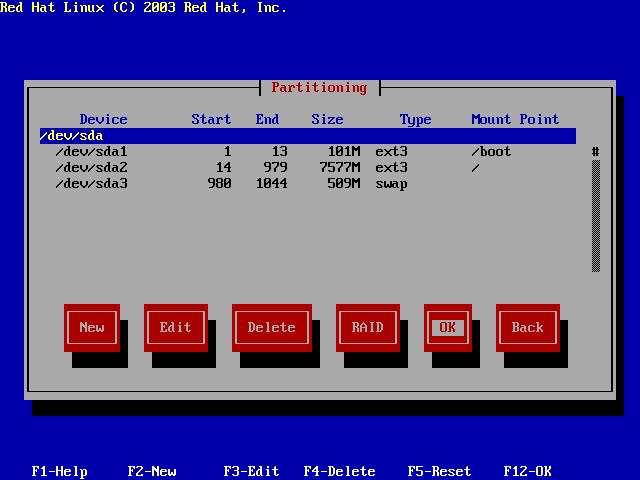
Task: Select the /dev/sda drive row
Action: pos(308,136)
